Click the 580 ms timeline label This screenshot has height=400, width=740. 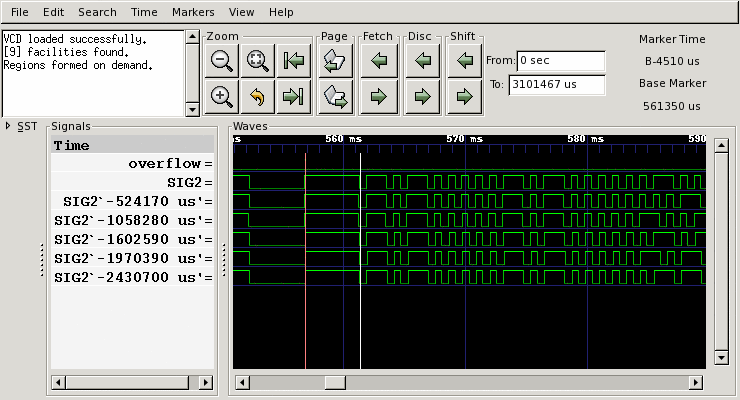click(585, 139)
